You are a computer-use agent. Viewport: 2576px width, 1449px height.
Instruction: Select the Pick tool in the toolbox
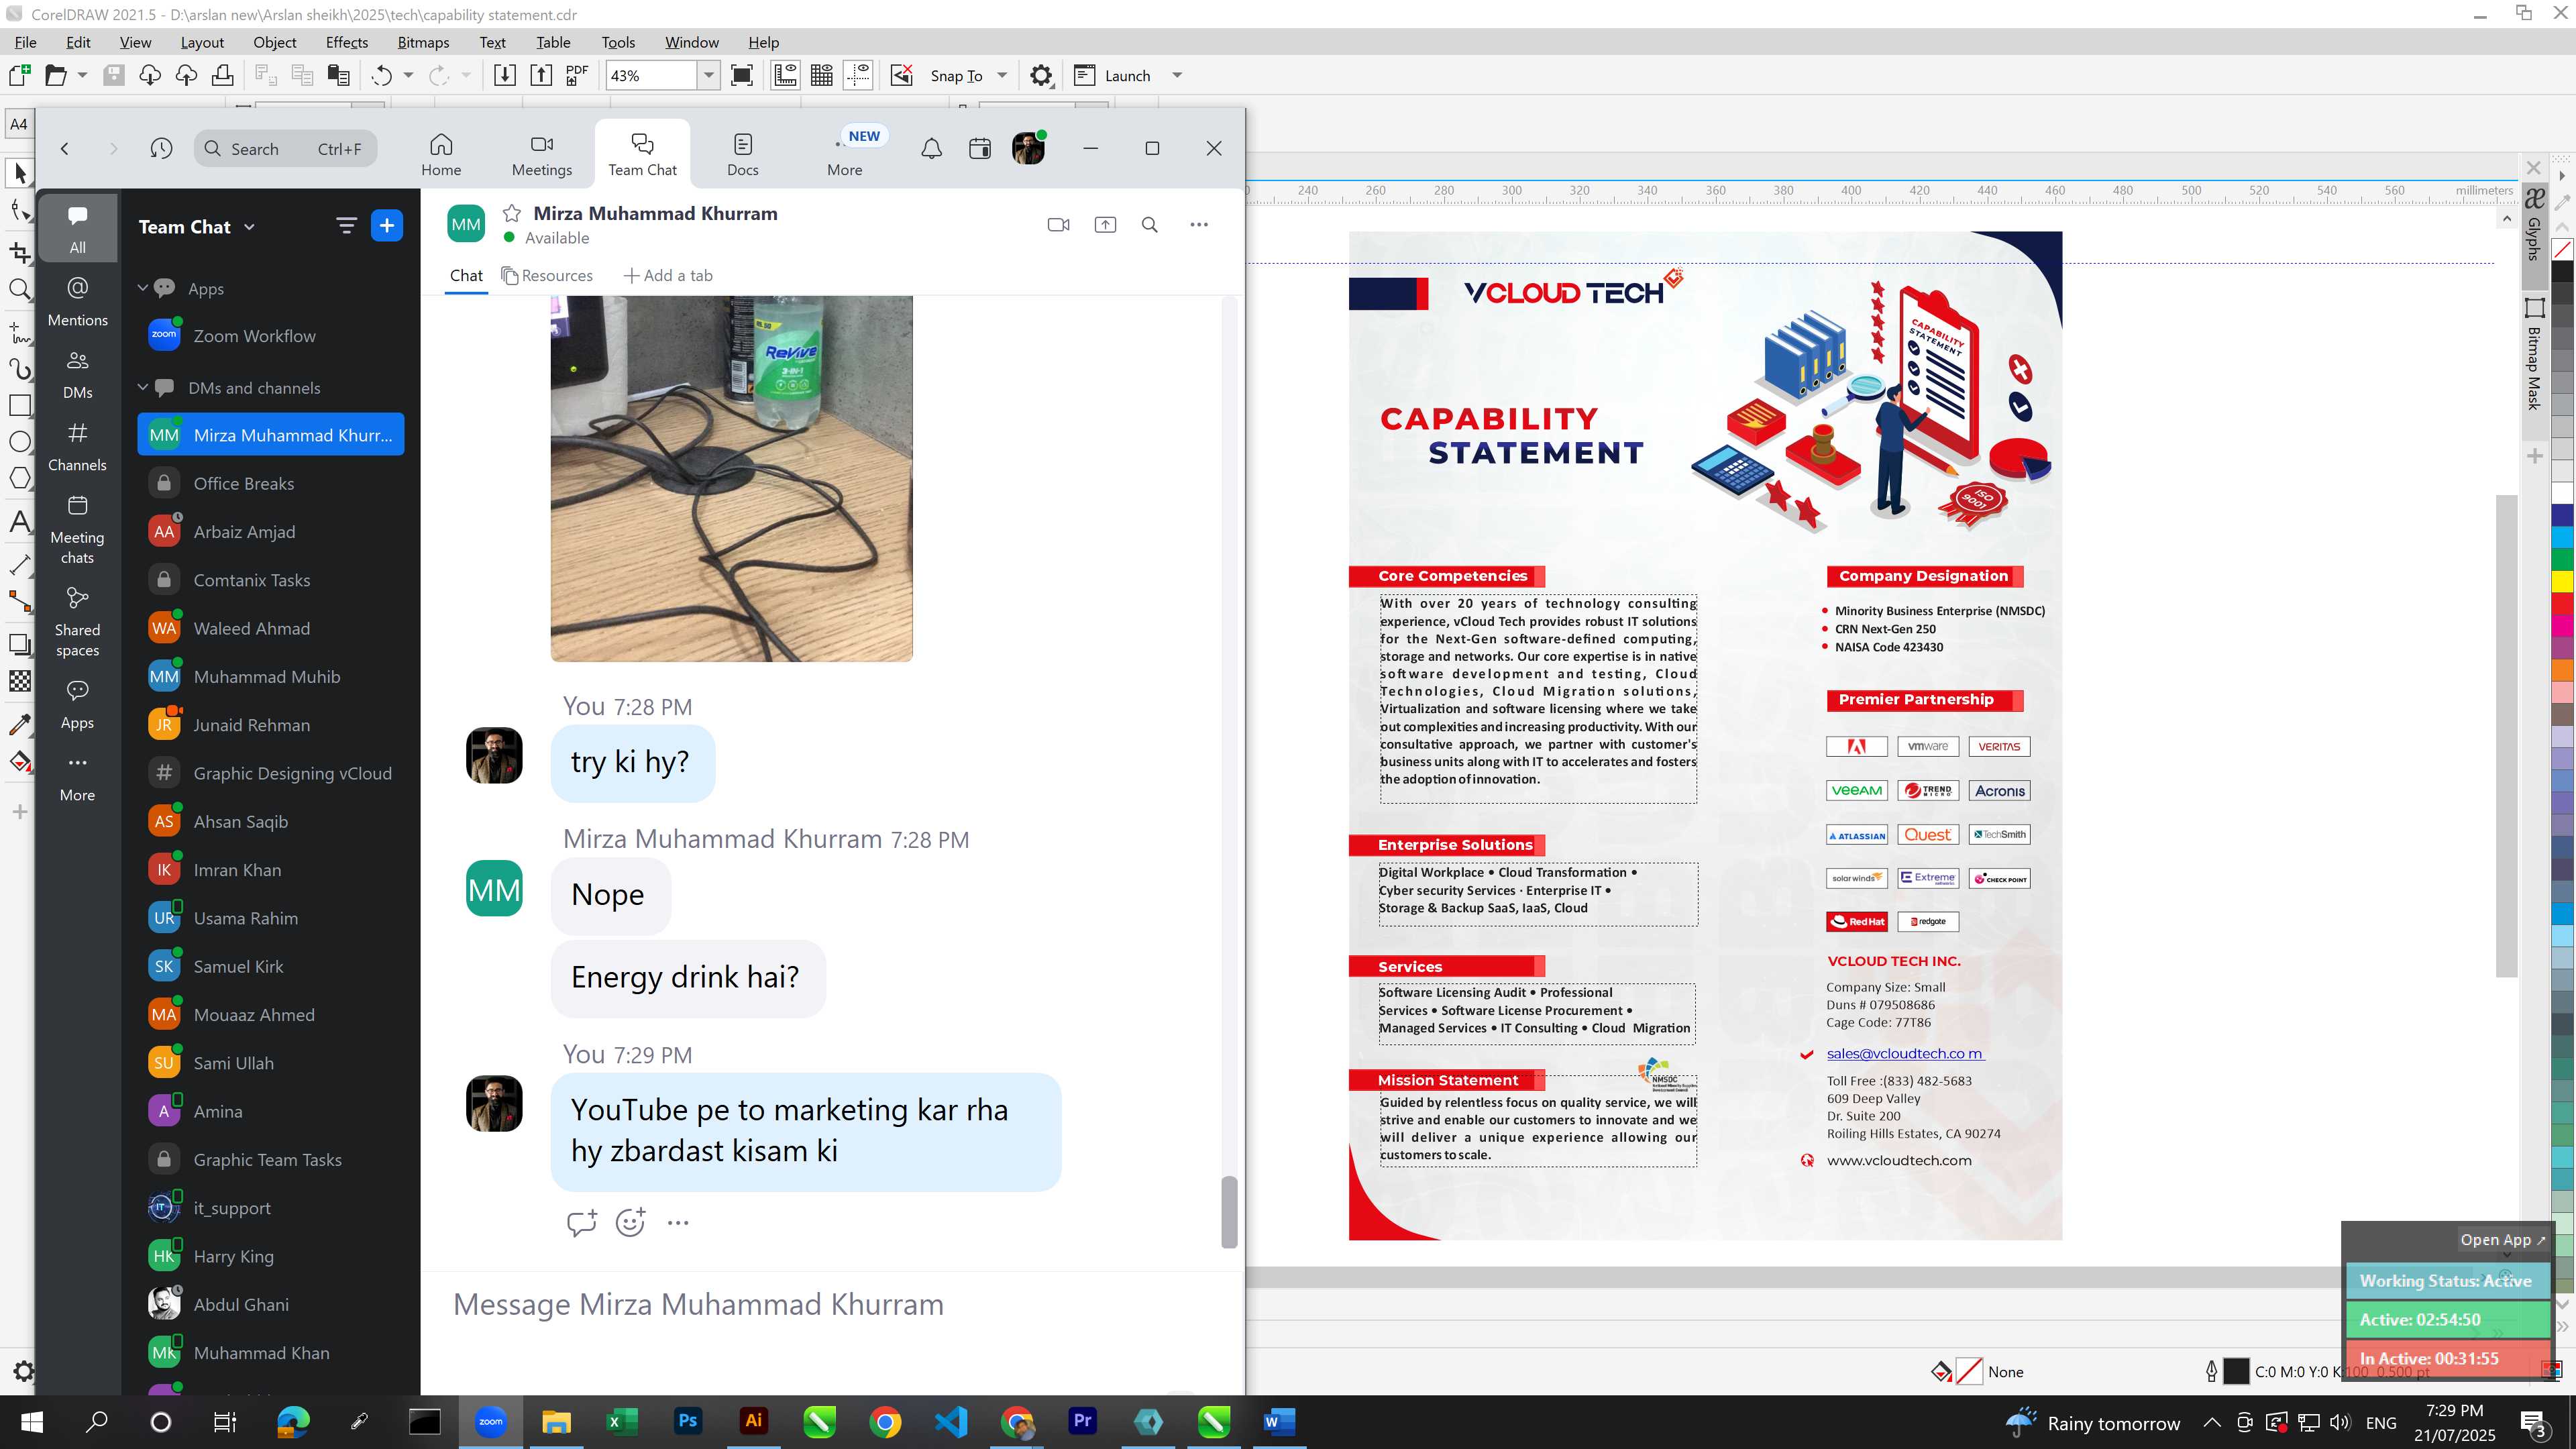pyautogui.click(x=20, y=173)
